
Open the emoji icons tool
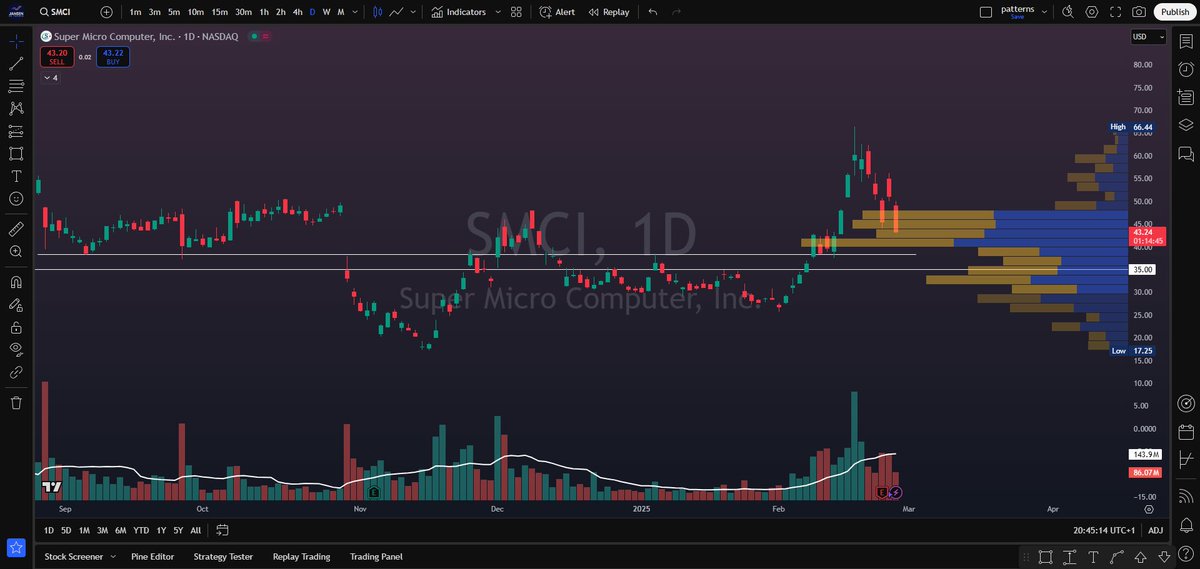coord(16,198)
